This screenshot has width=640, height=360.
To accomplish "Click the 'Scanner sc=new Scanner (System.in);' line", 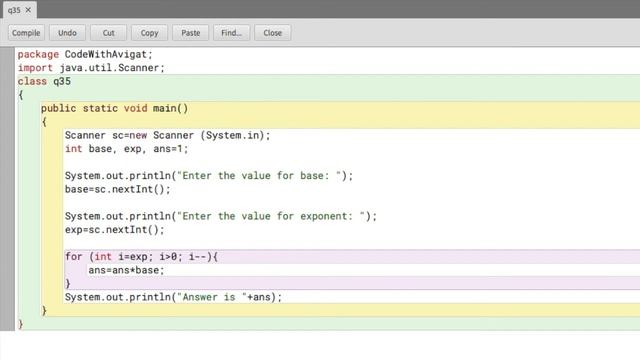I will [x=167, y=135].
